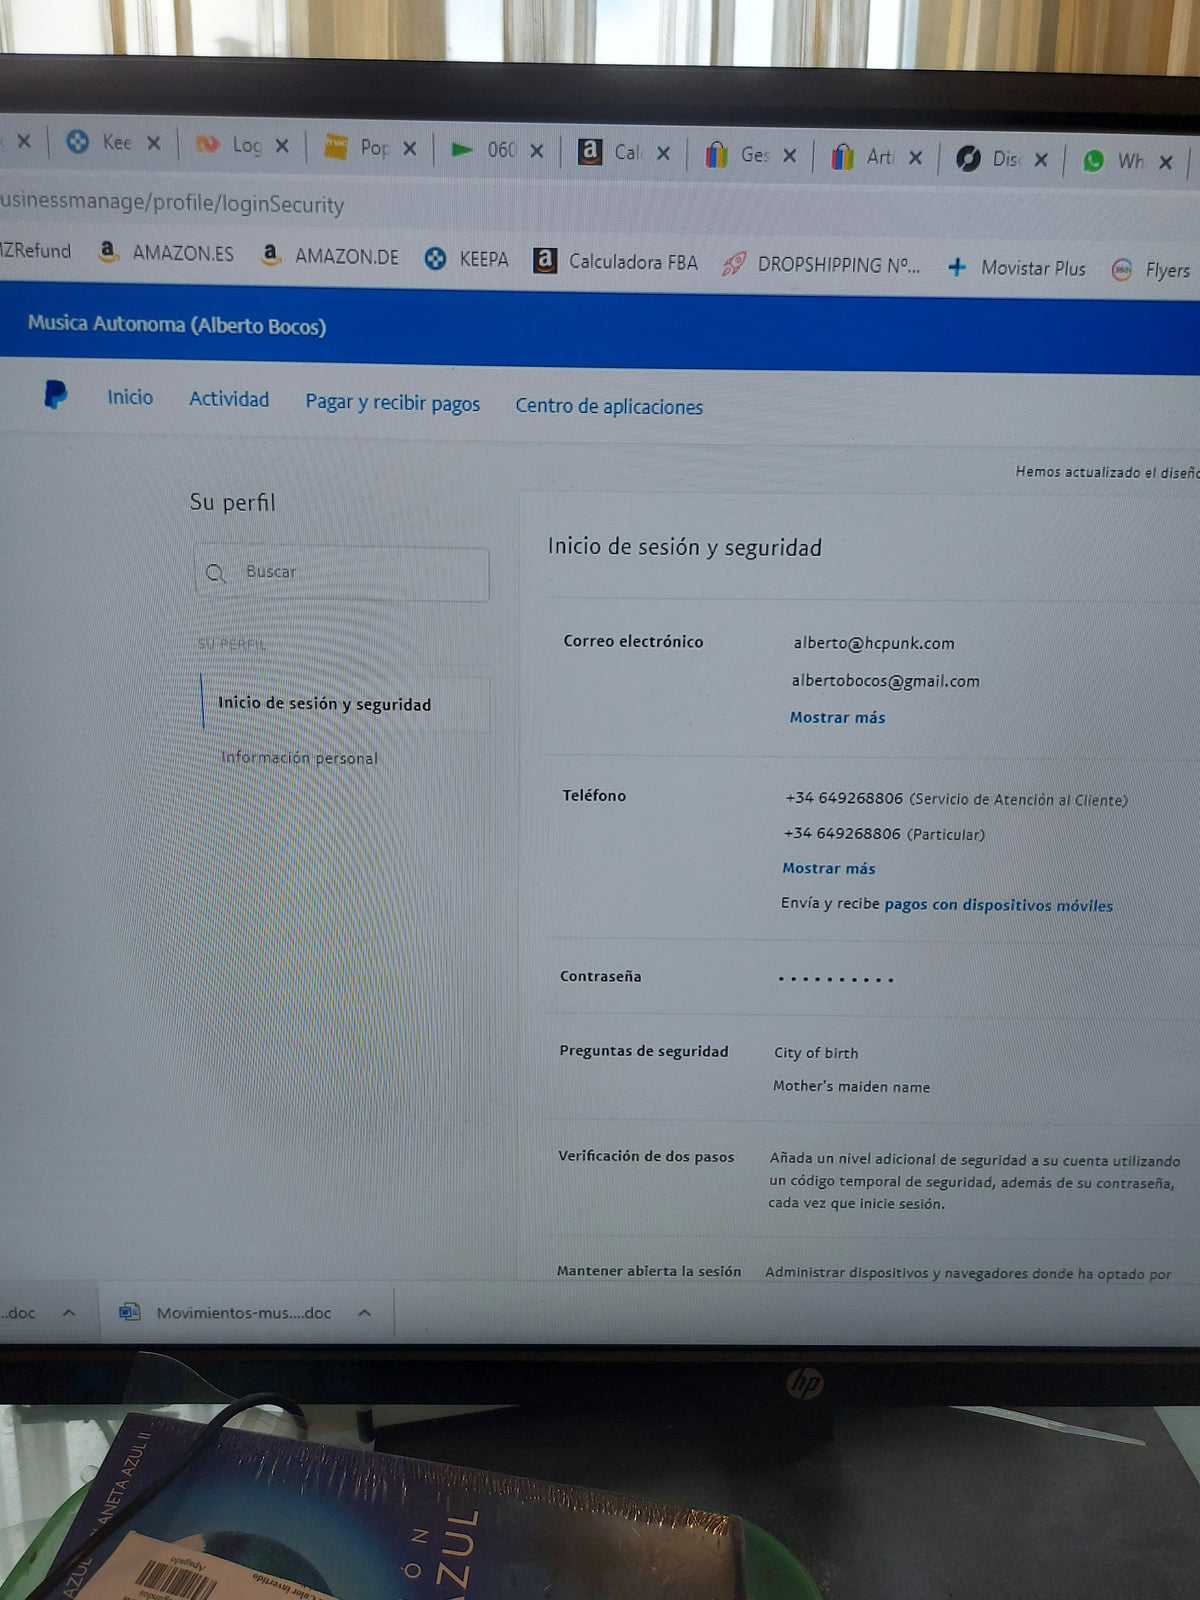Close the Pop browser tab
This screenshot has width=1200, height=1600.
coord(410,149)
